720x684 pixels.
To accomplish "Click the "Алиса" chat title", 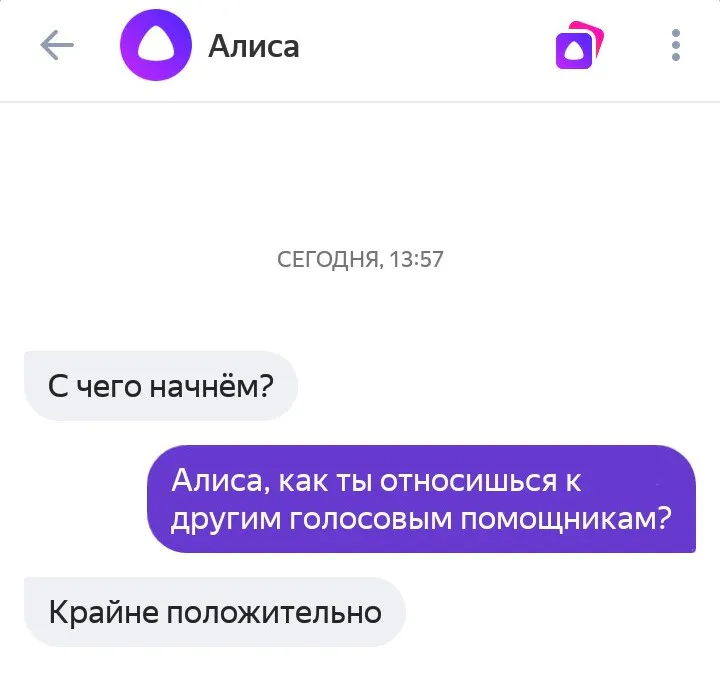I will 254,46.
